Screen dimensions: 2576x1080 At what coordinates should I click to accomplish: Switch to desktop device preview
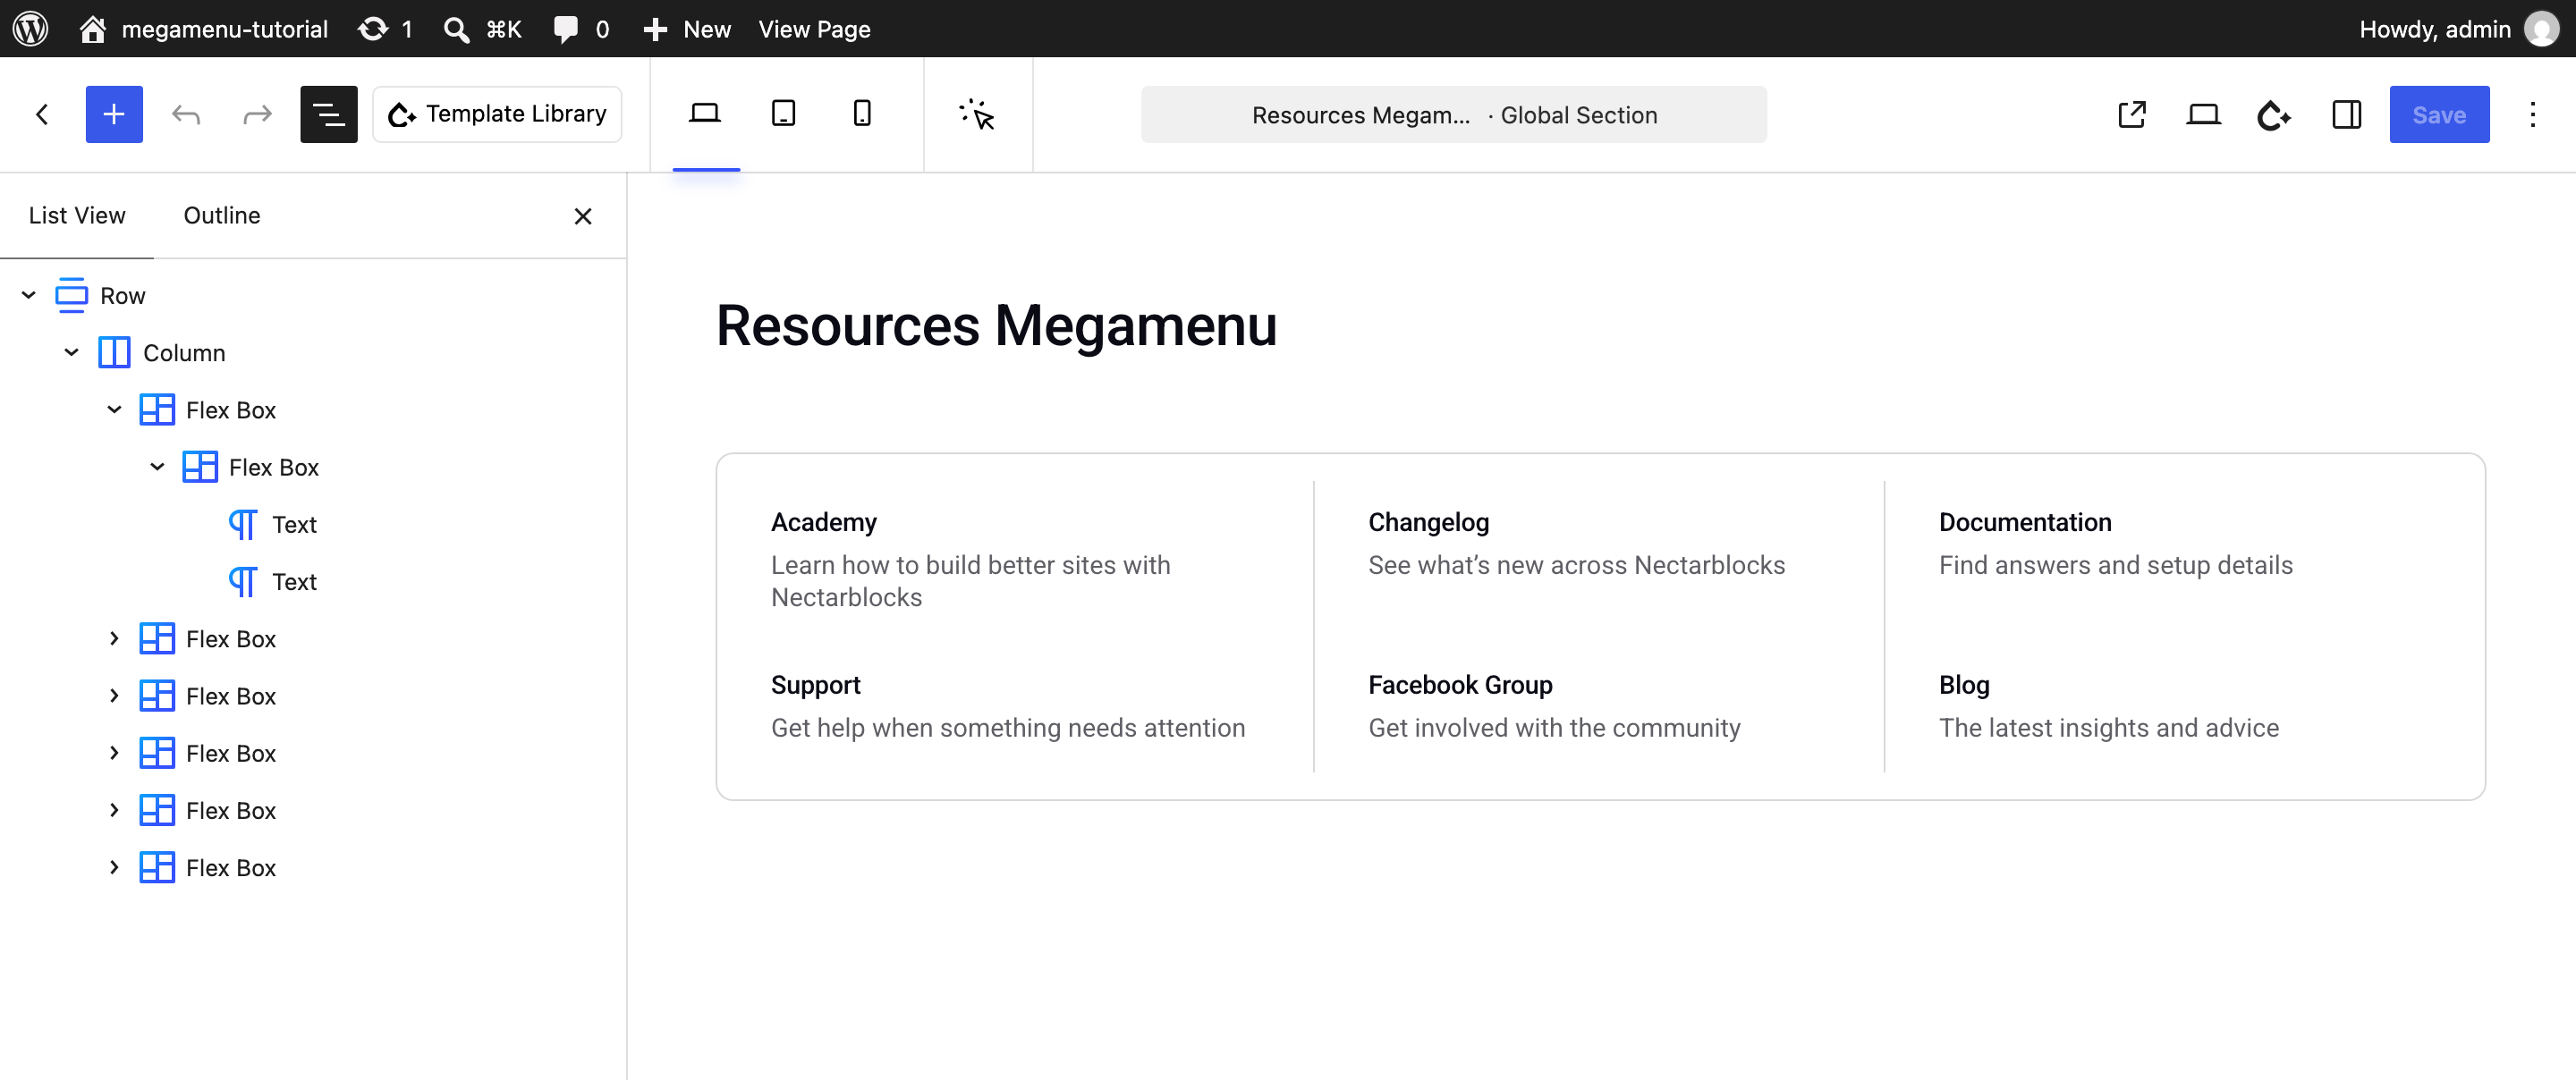[705, 114]
